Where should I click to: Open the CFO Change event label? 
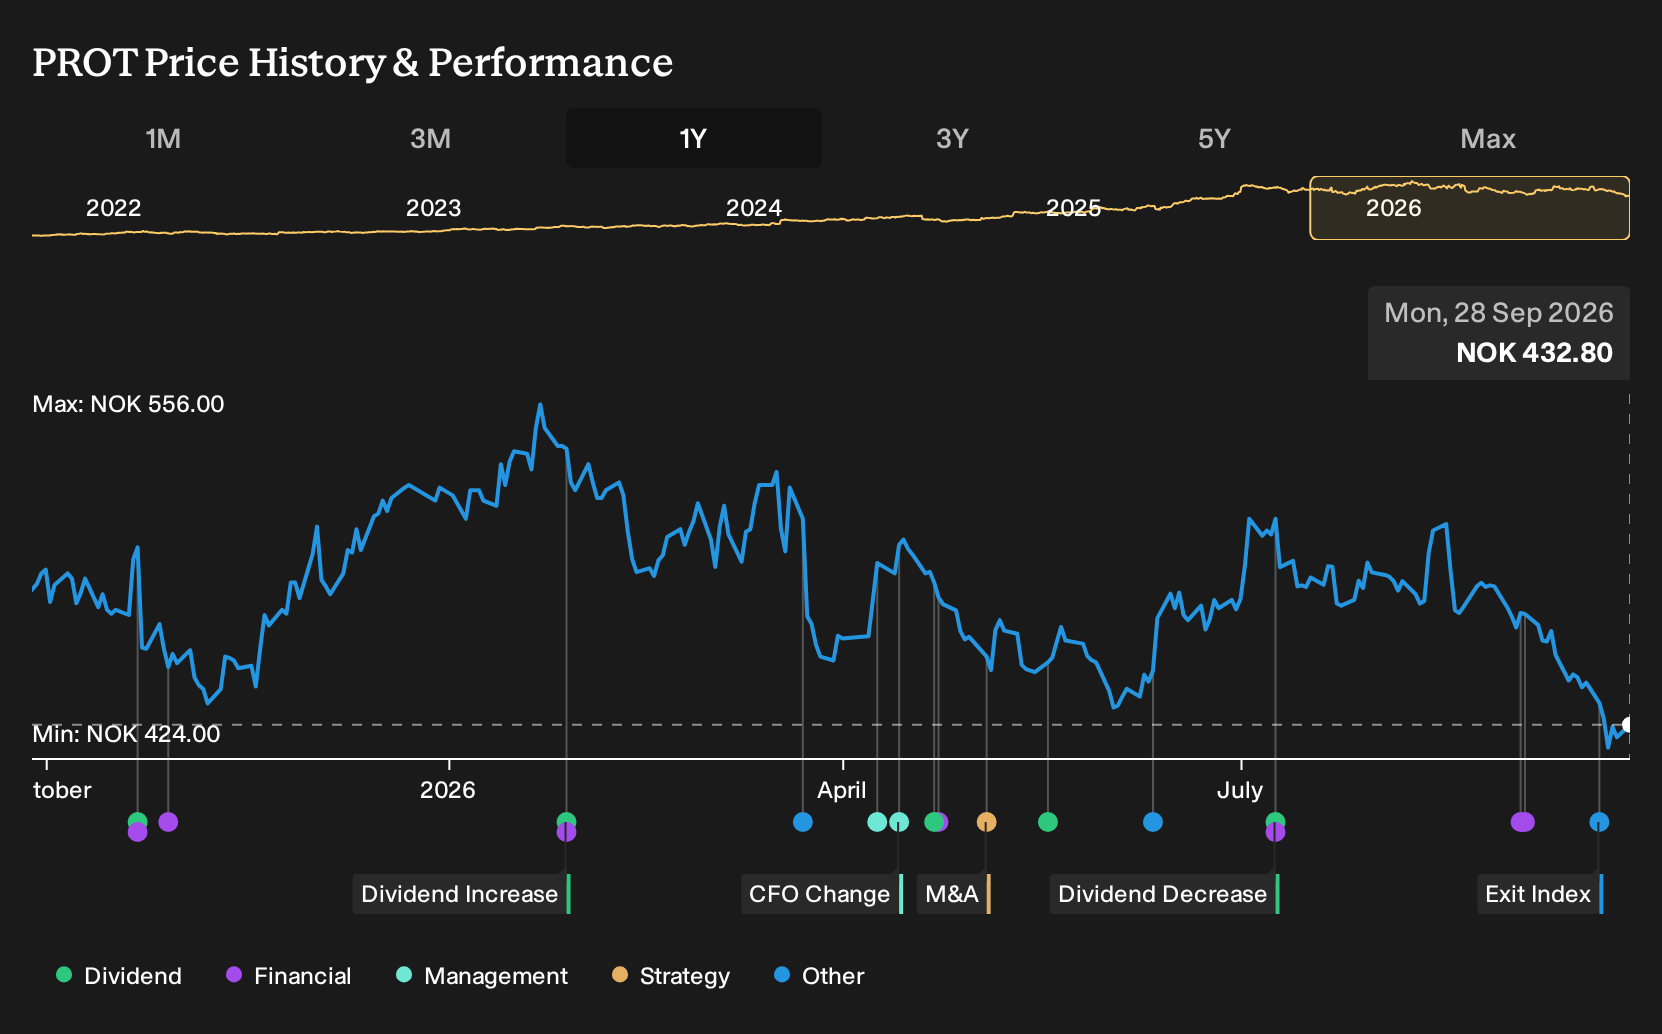coord(821,894)
